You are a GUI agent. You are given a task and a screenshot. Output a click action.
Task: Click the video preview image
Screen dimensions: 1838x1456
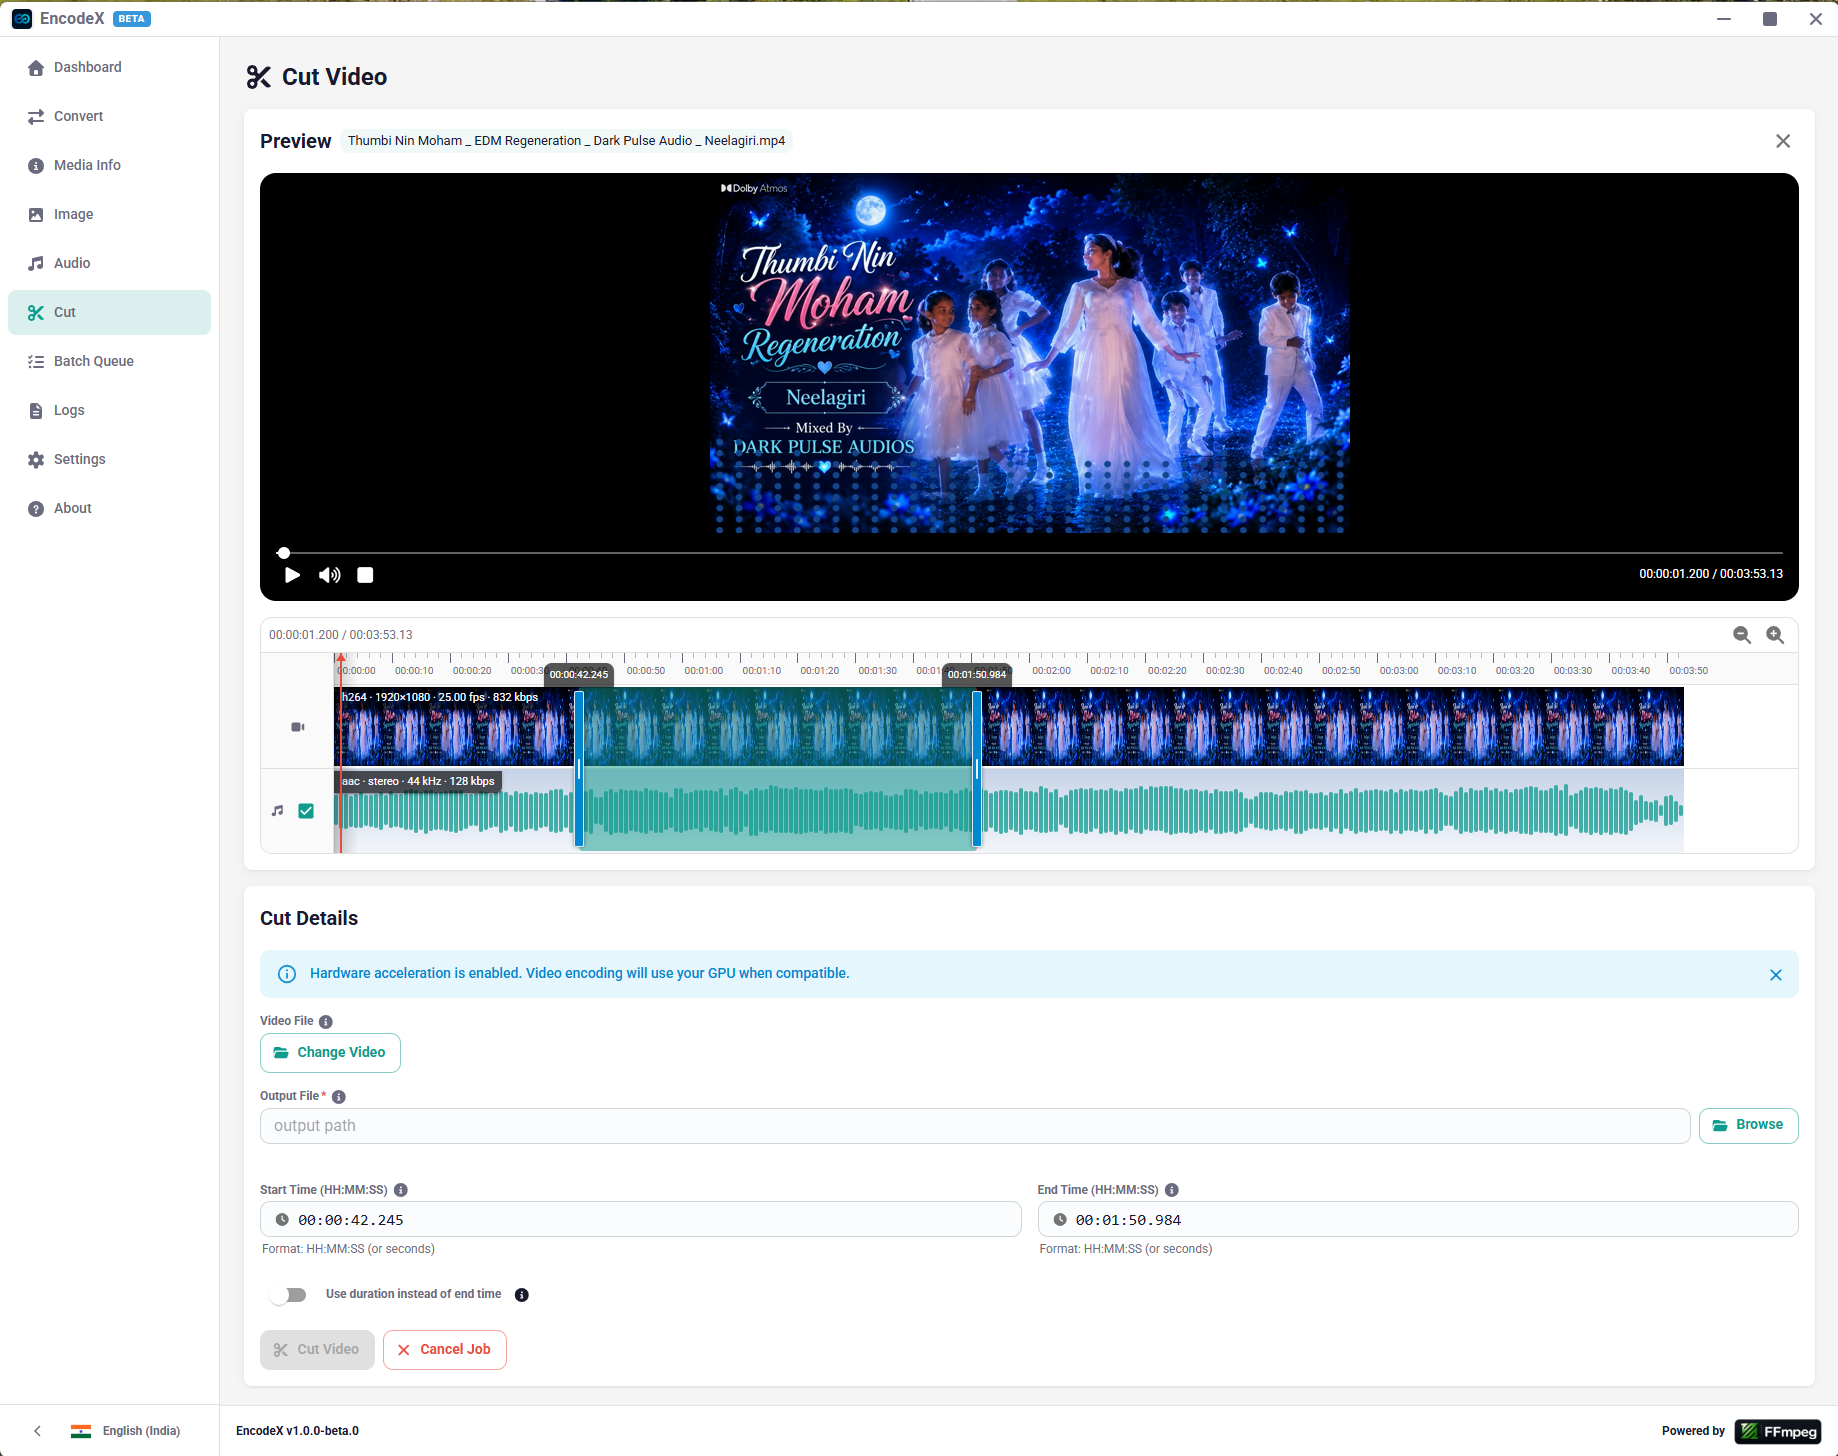(1029, 353)
